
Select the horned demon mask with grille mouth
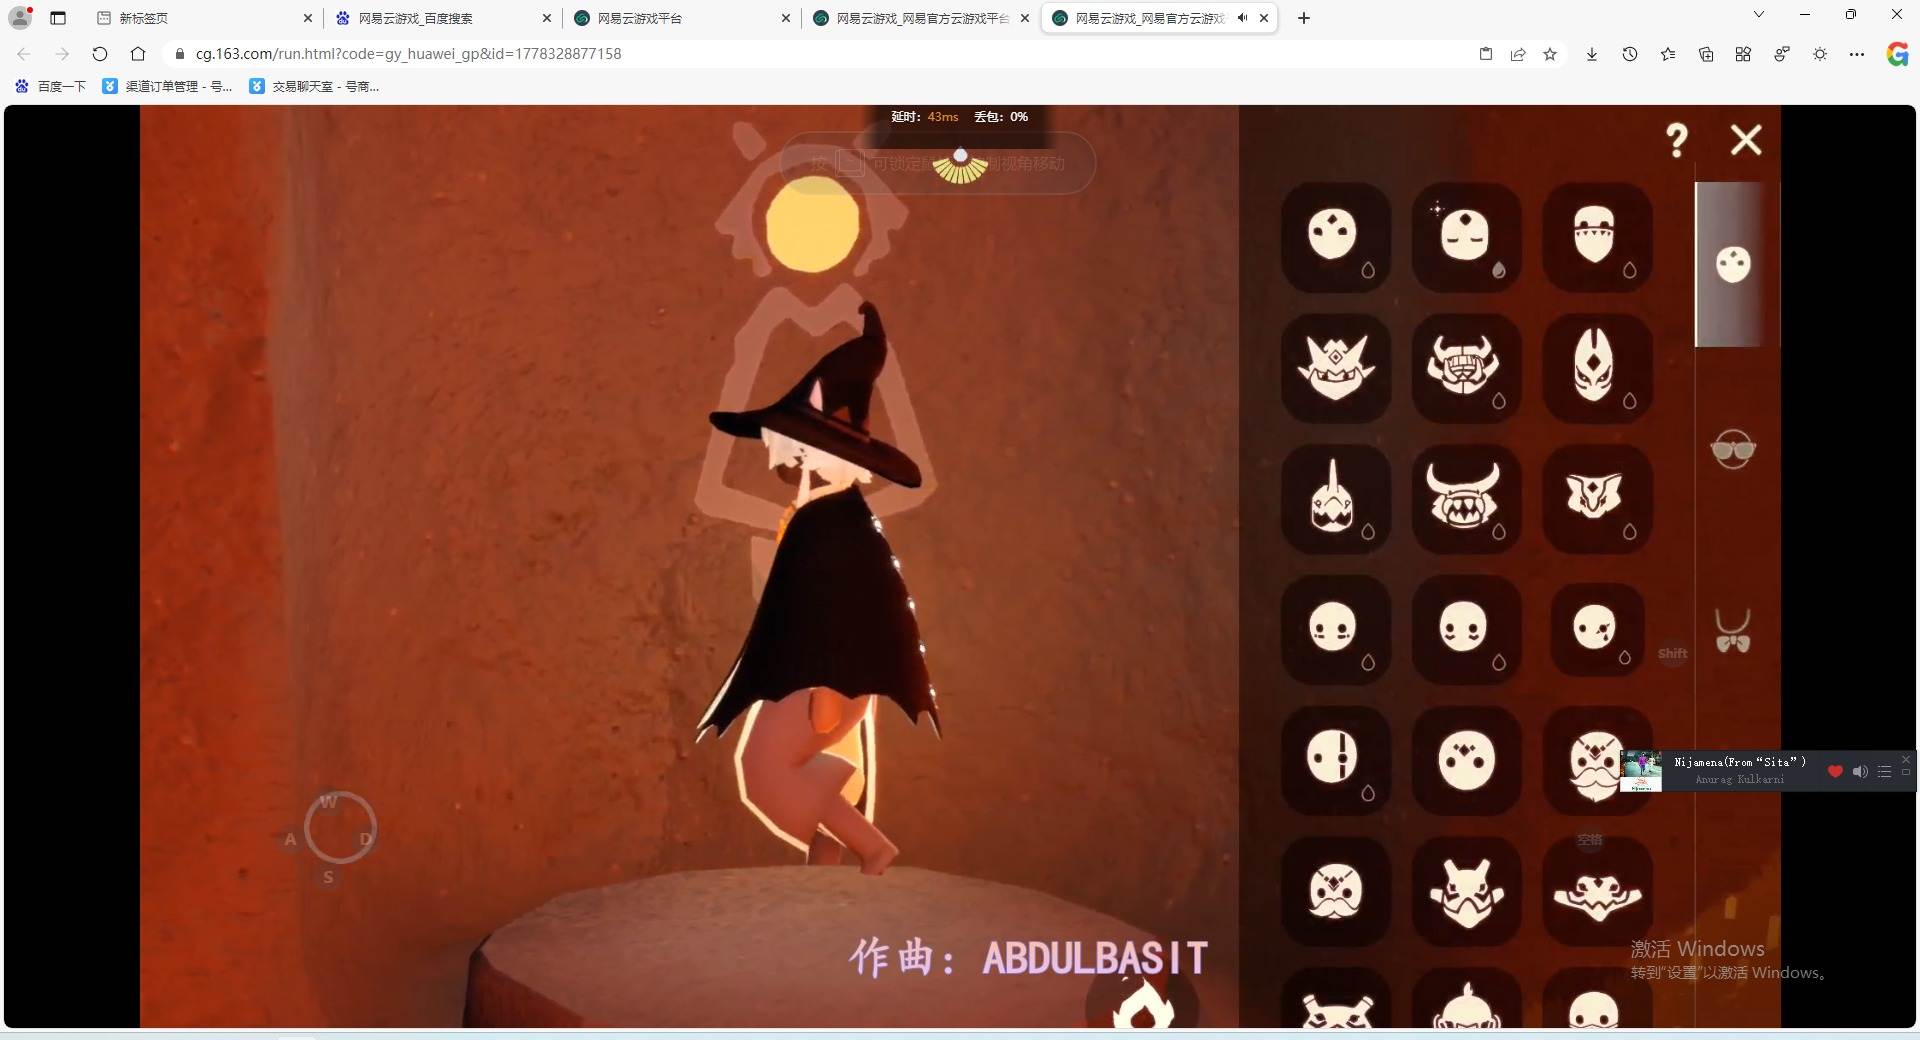click(1466, 367)
